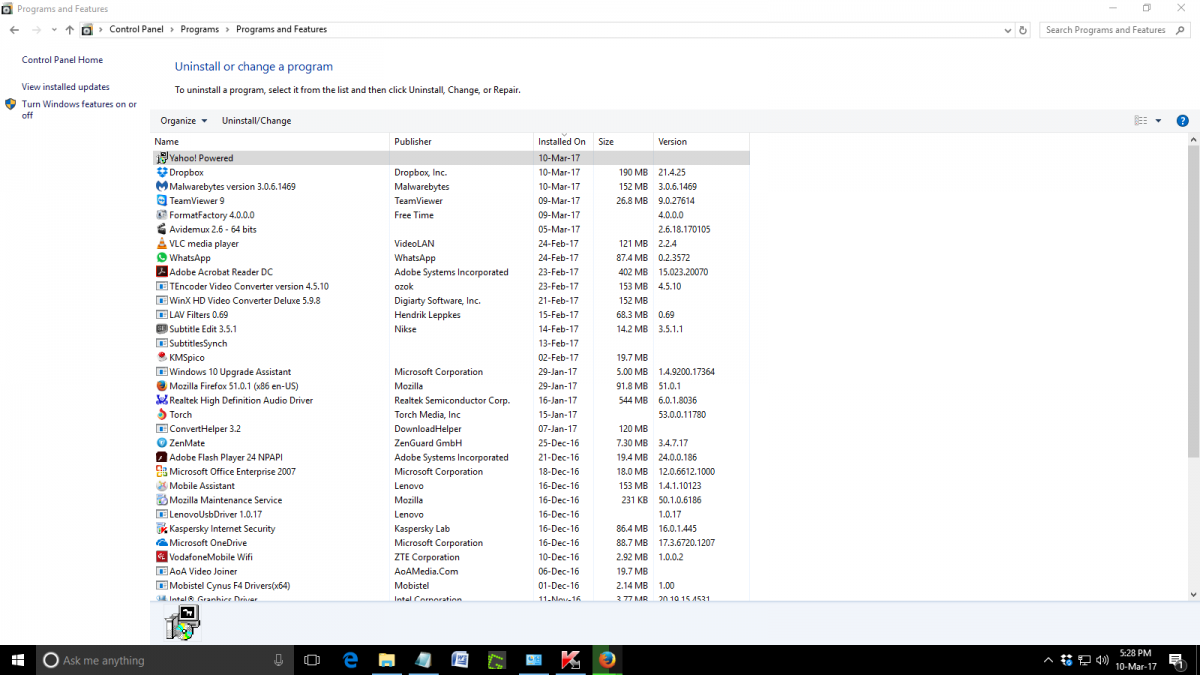Click the volume speaker icon in the tray

(x=1101, y=660)
